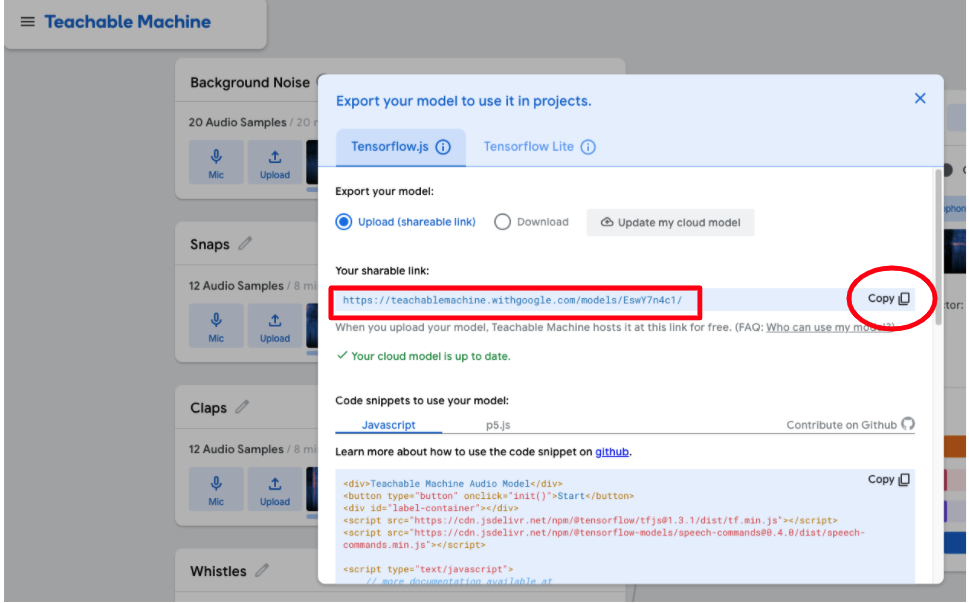Click the dialog vertical scrollbar
This screenshot has height=603, width=969.
(x=939, y=247)
